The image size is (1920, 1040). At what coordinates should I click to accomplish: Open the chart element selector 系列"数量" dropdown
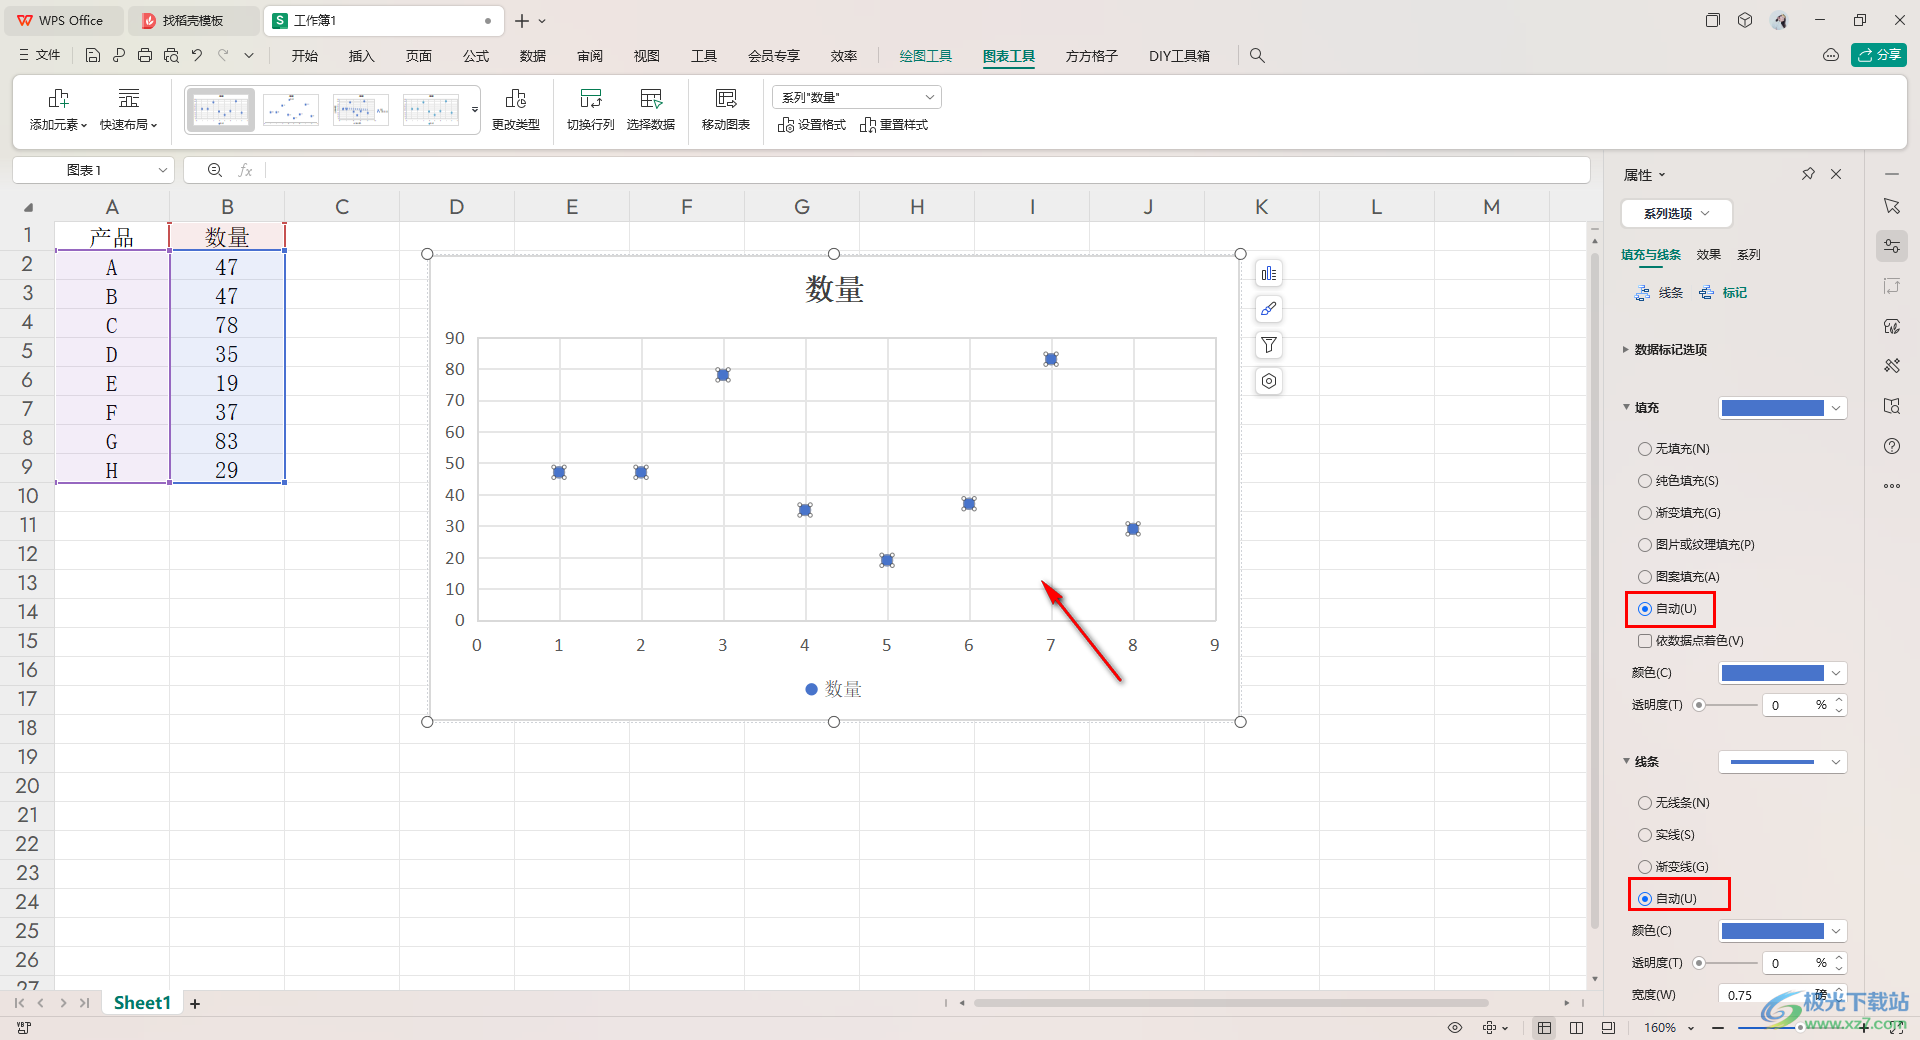(x=857, y=97)
